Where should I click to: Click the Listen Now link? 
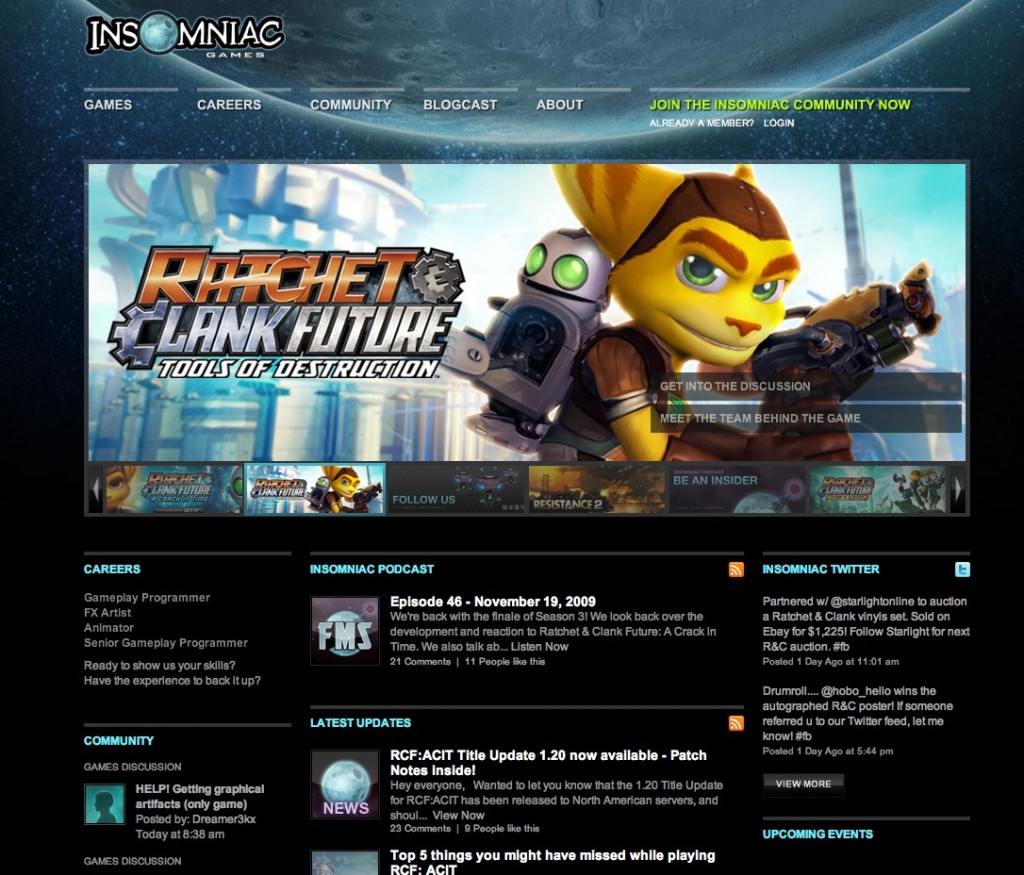(539, 646)
